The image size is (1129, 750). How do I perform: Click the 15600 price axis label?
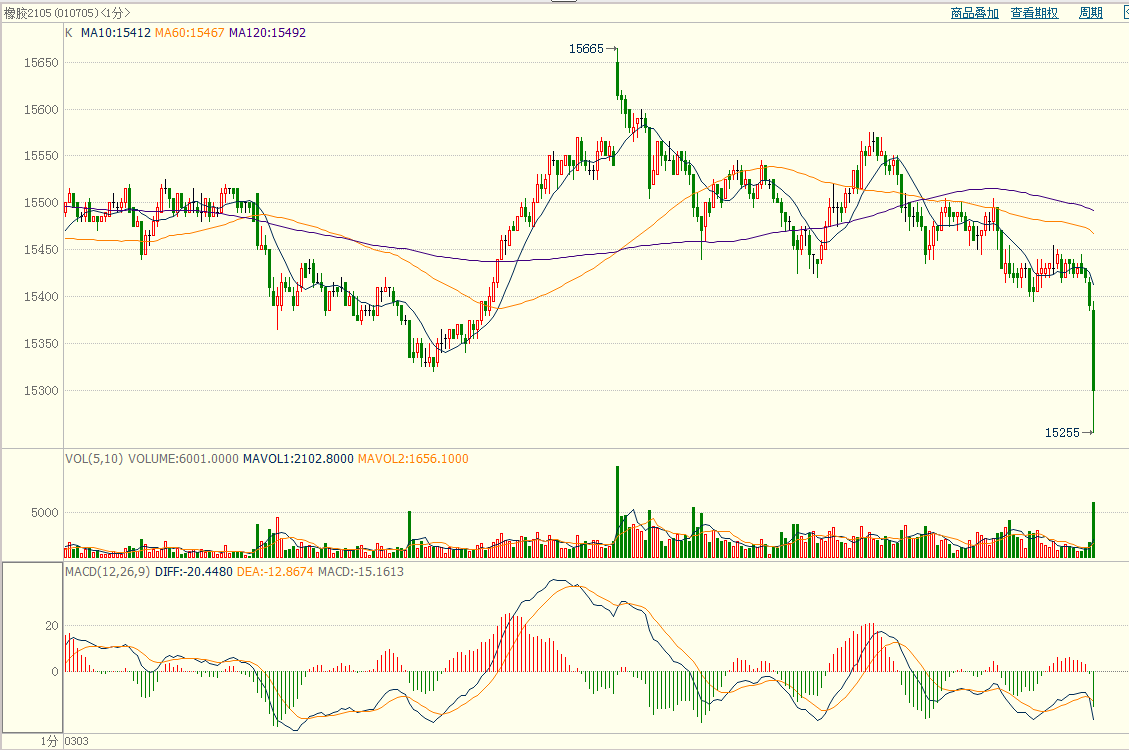[x=41, y=109]
